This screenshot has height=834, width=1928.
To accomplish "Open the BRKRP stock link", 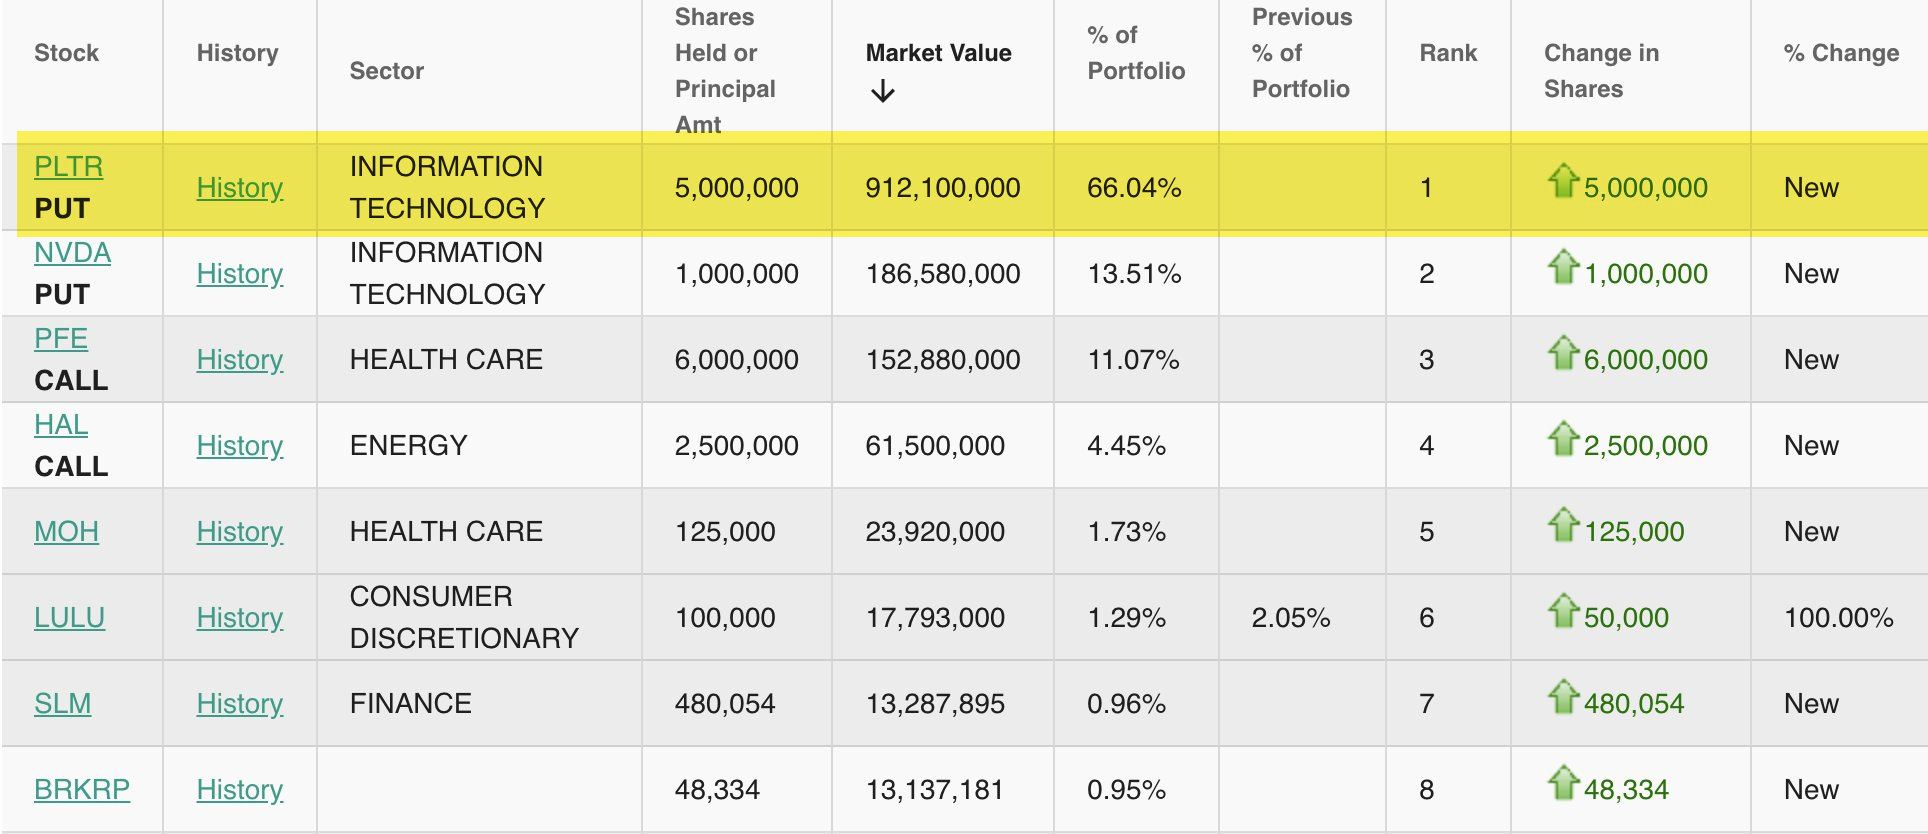I will coord(82,789).
